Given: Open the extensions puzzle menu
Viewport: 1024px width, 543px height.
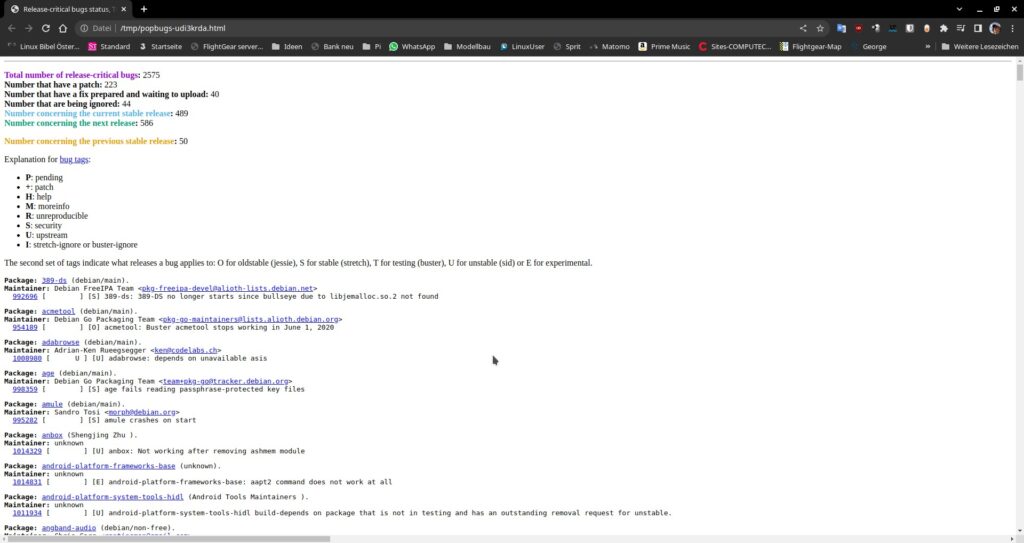Looking at the screenshot, I should pos(944,28).
